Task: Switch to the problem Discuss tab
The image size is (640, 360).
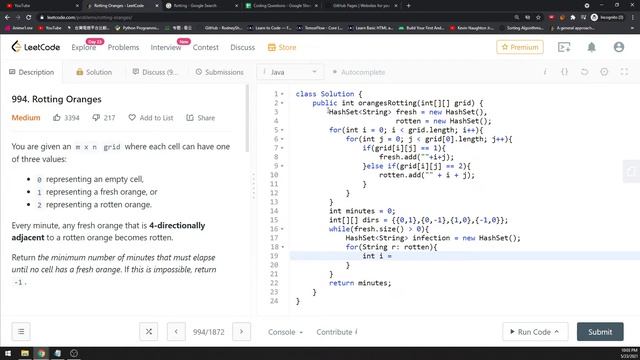Action: (155, 72)
